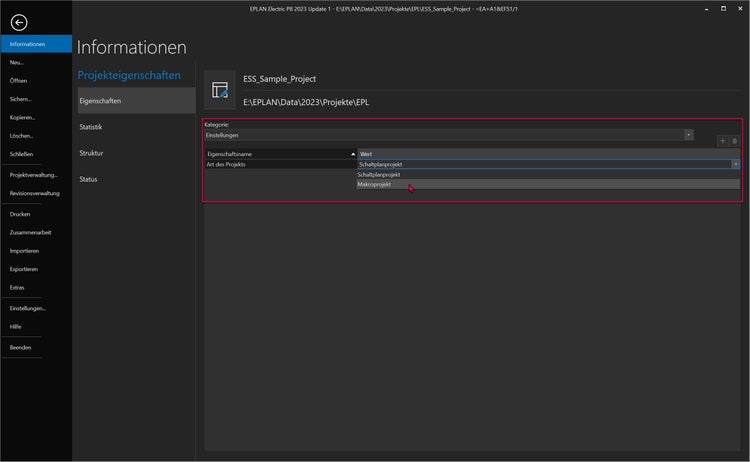Open the Kategorie dropdown arrow
The image size is (750, 462).
click(688, 134)
